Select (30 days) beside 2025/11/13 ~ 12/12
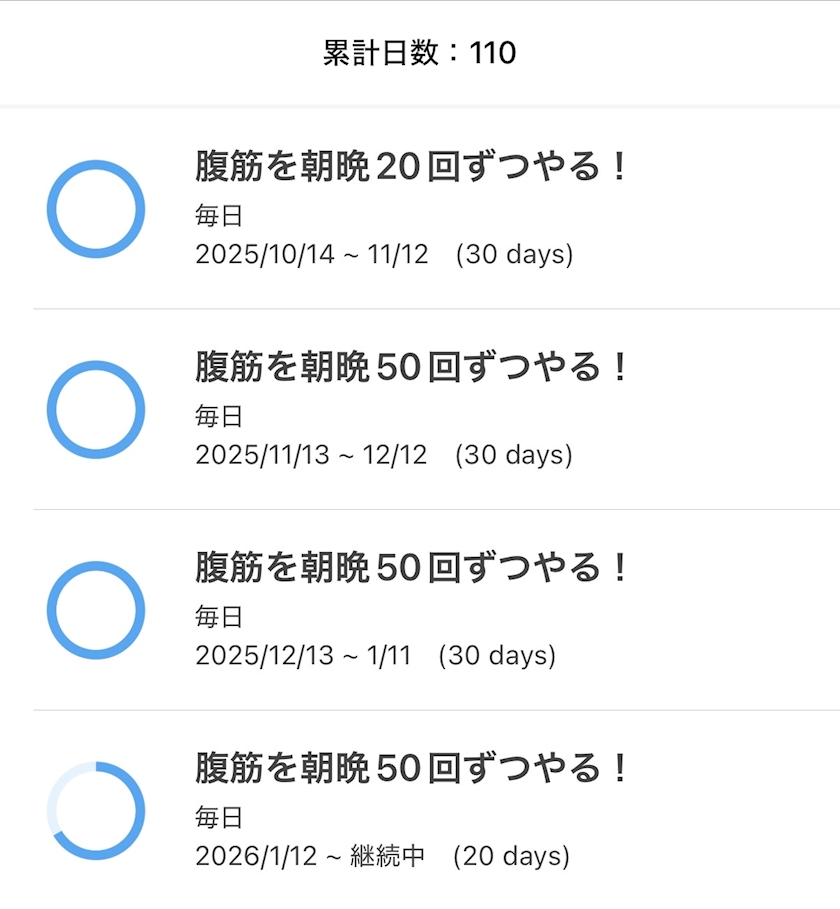Image resolution: width=840 pixels, height=909 pixels. tap(514, 455)
